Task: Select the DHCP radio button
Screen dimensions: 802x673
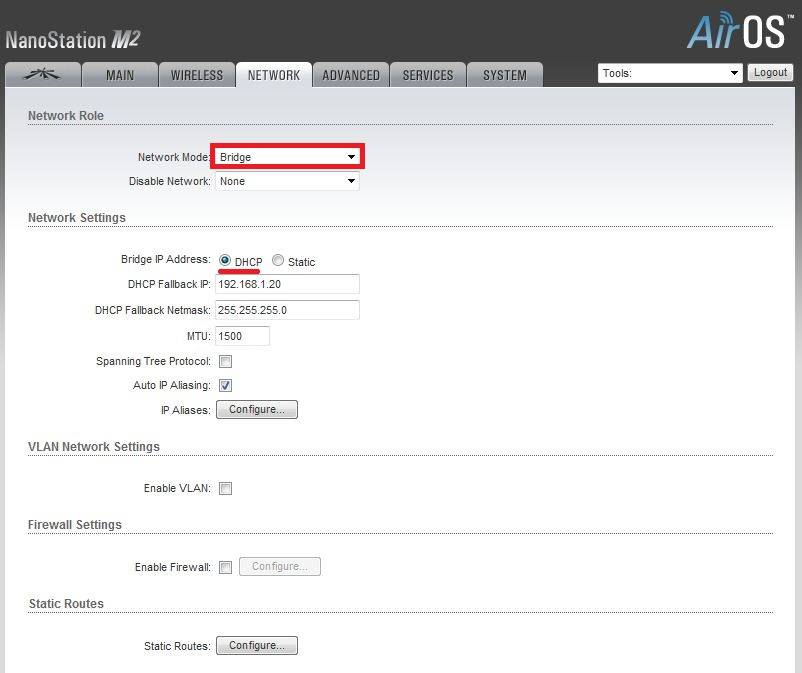Action: pyautogui.click(x=225, y=260)
